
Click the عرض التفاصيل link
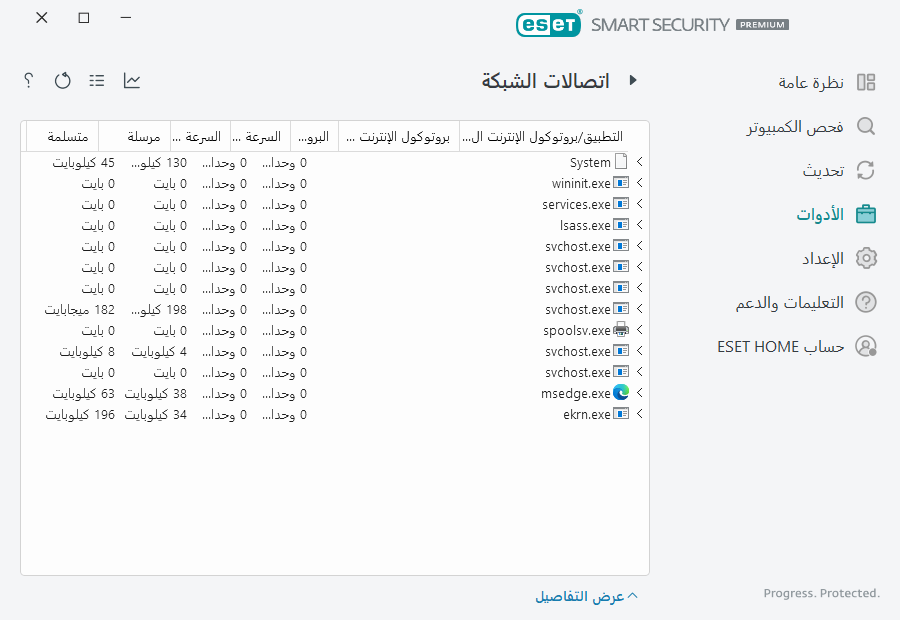coord(585,596)
